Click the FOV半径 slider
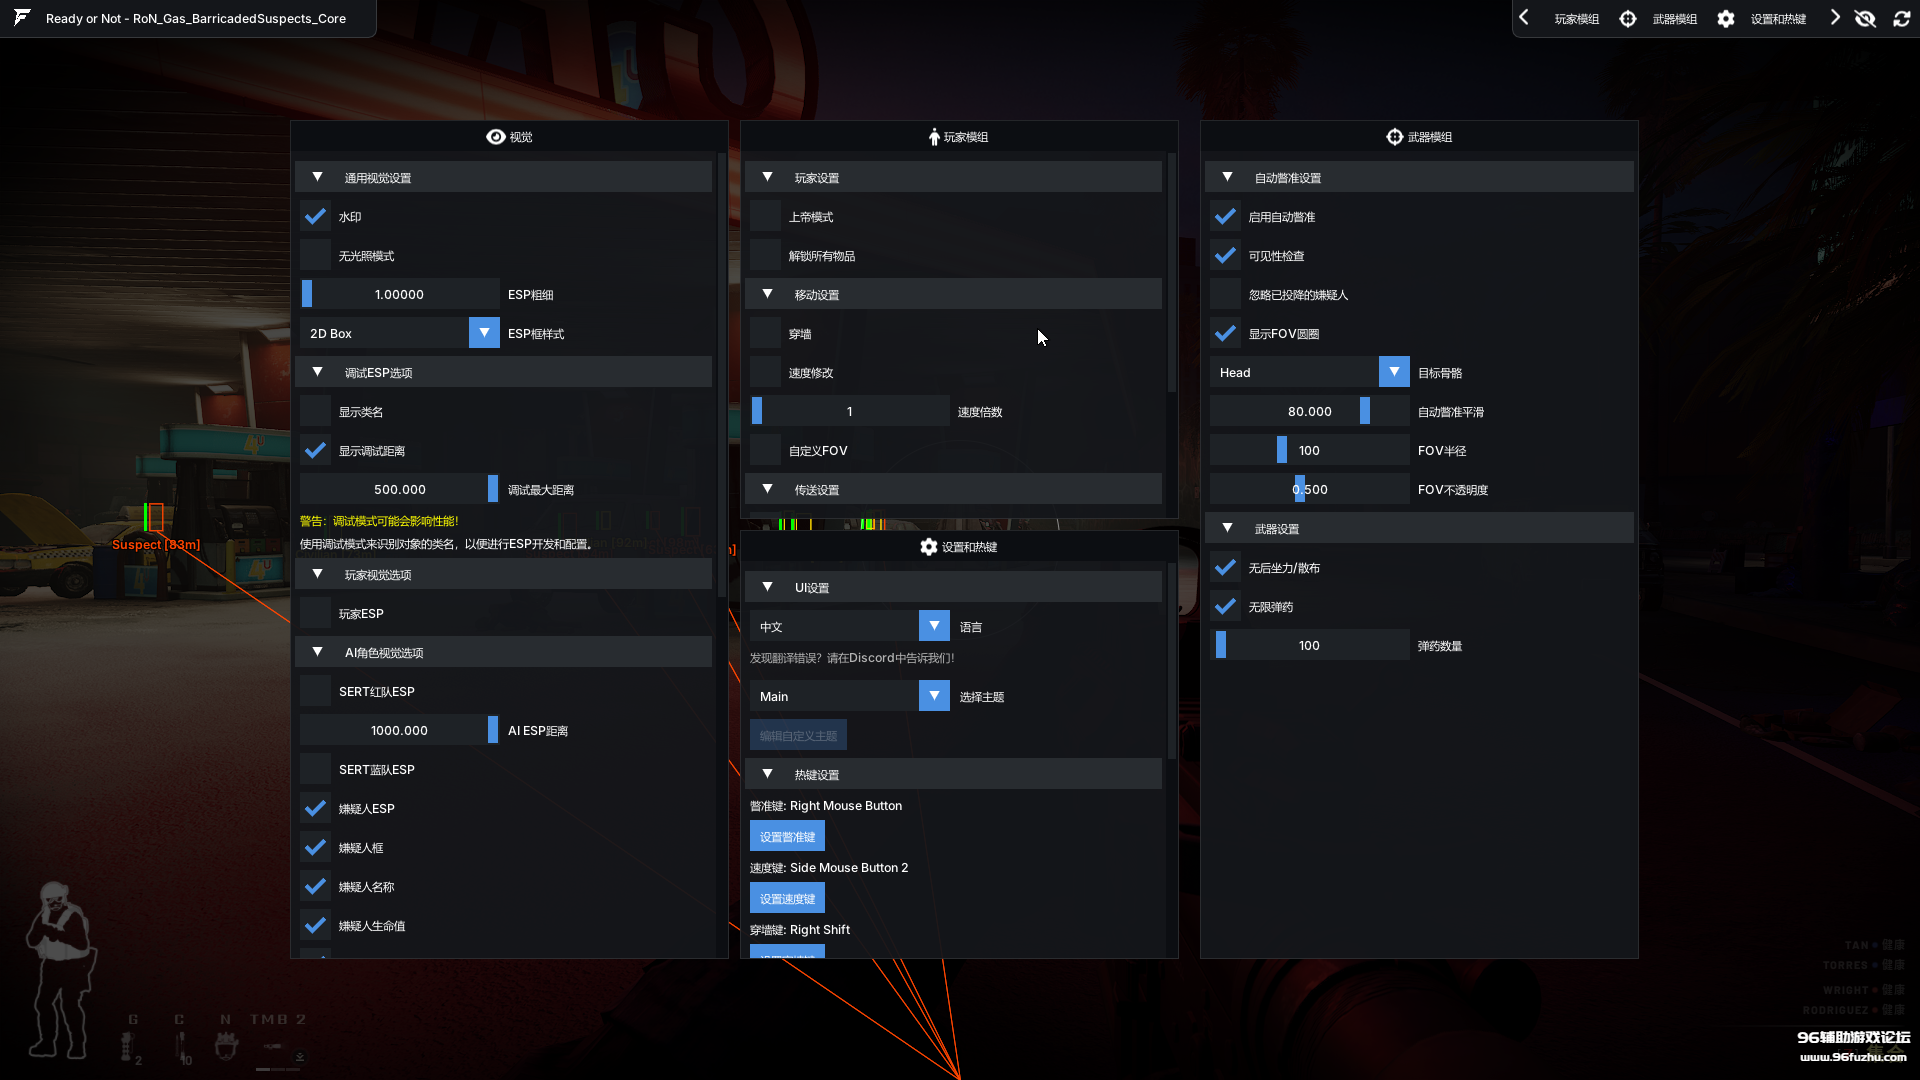 pyautogui.click(x=1309, y=450)
